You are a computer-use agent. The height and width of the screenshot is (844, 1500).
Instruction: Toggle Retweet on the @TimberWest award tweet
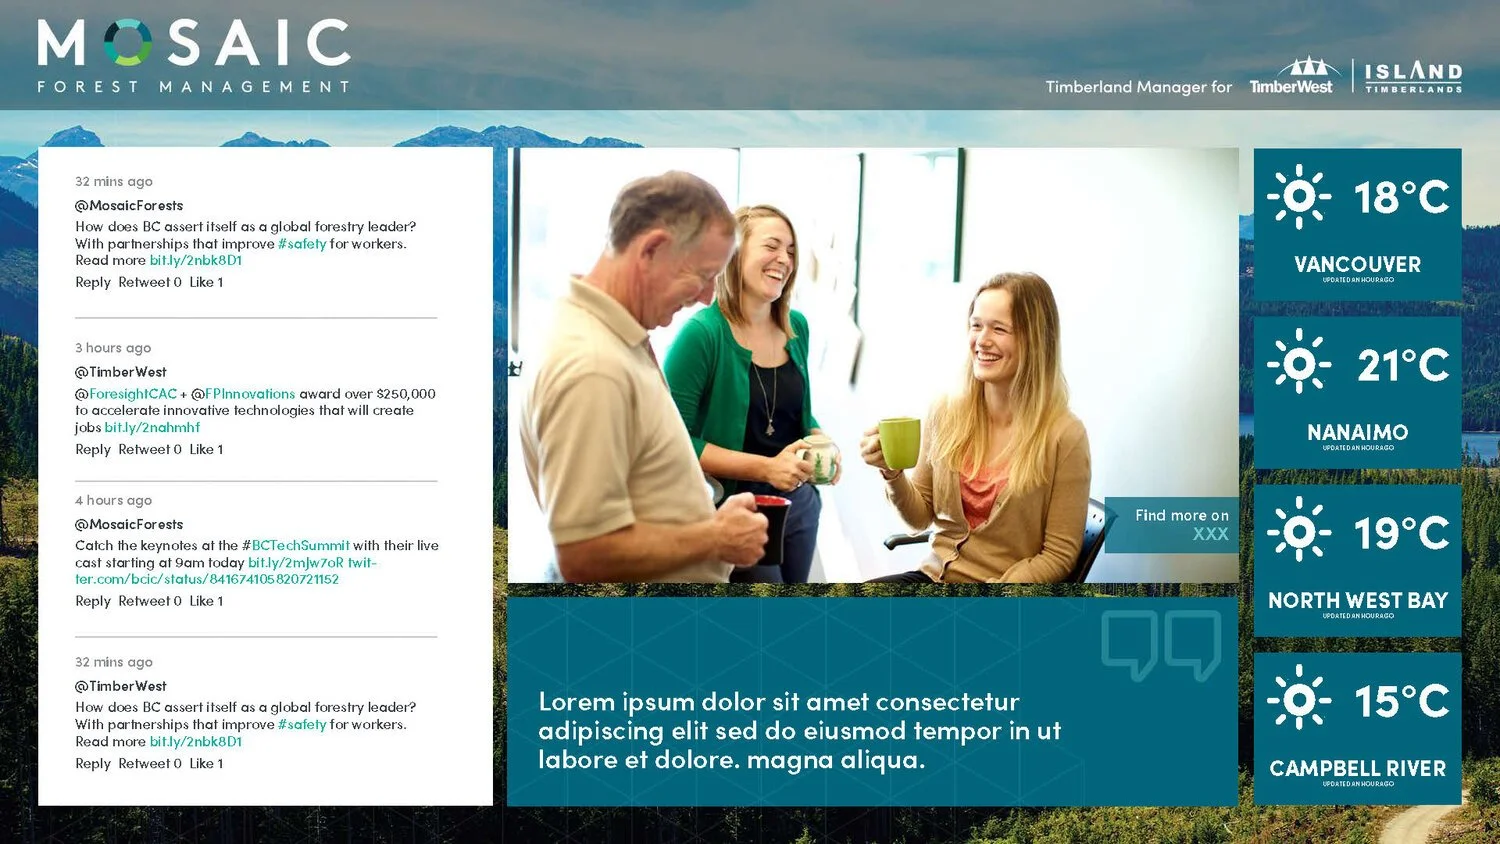(148, 449)
